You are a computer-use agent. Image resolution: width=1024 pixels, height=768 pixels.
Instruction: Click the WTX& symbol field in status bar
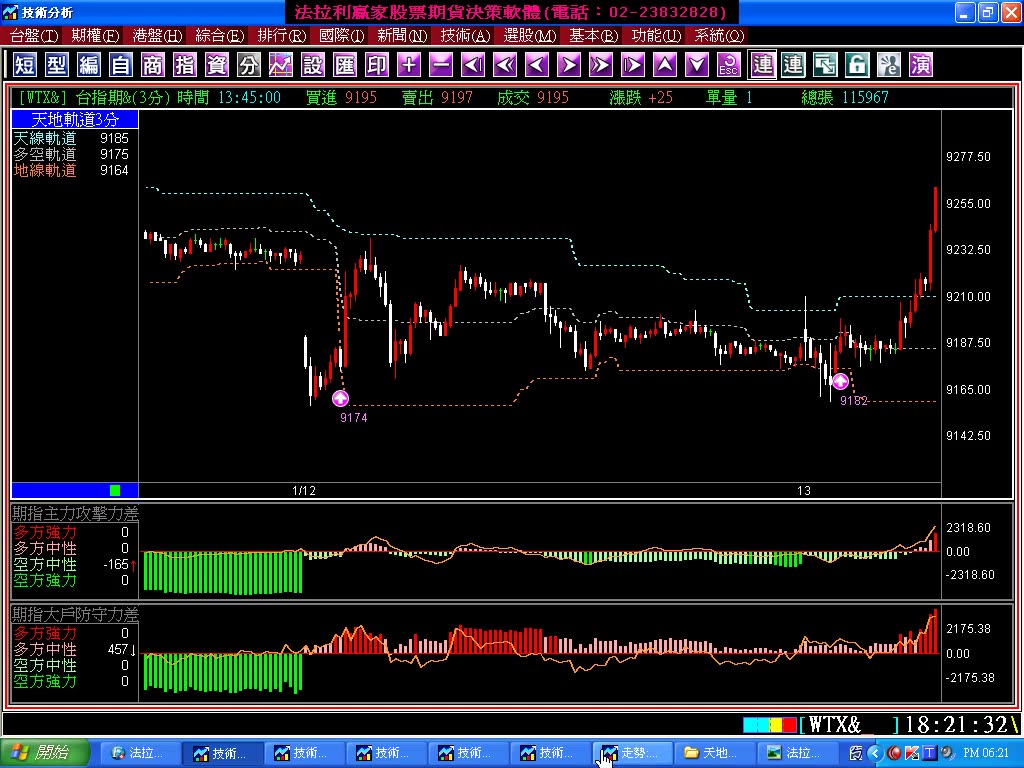coord(850,724)
